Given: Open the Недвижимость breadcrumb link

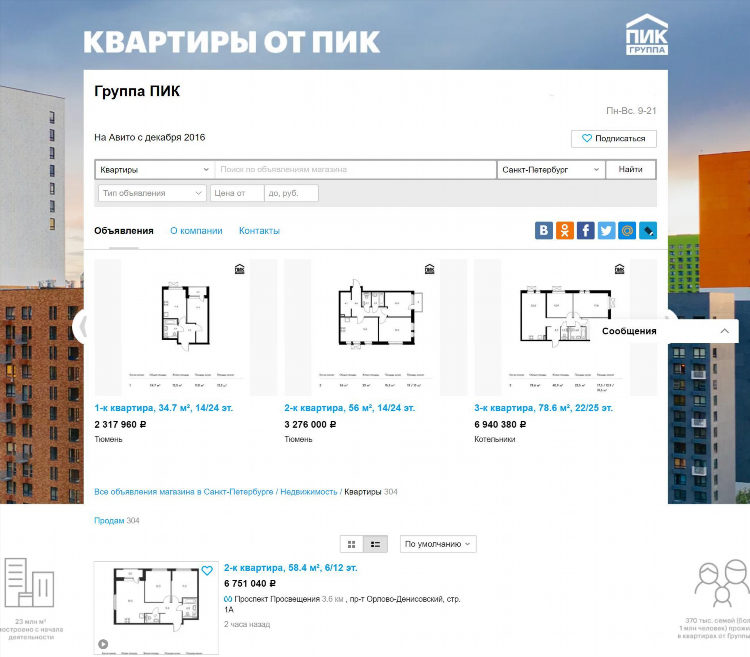Looking at the screenshot, I should pos(309,492).
